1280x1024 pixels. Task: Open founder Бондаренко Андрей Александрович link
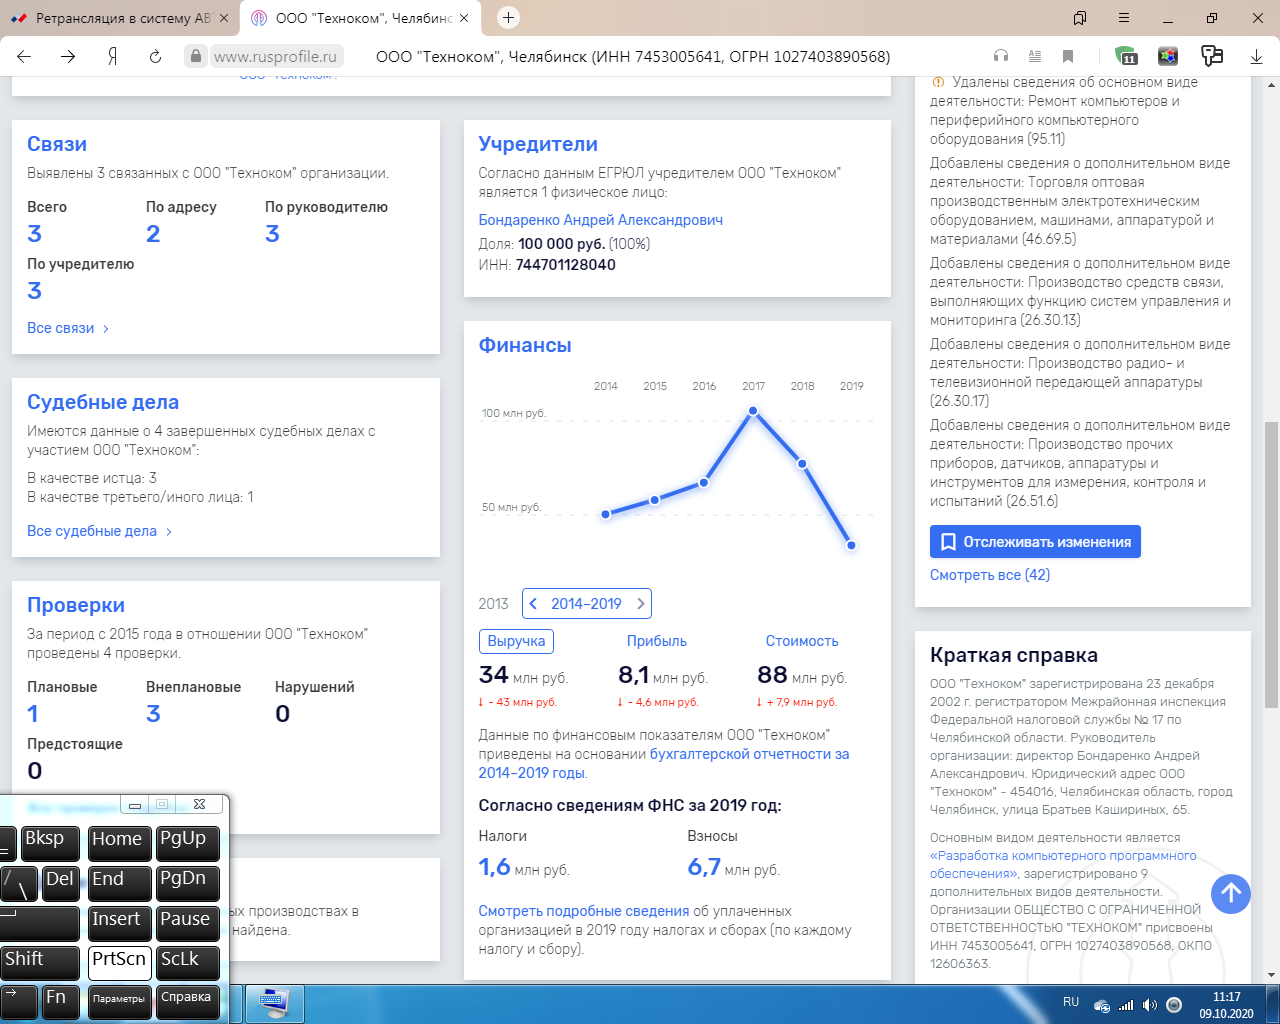(600, 220)
